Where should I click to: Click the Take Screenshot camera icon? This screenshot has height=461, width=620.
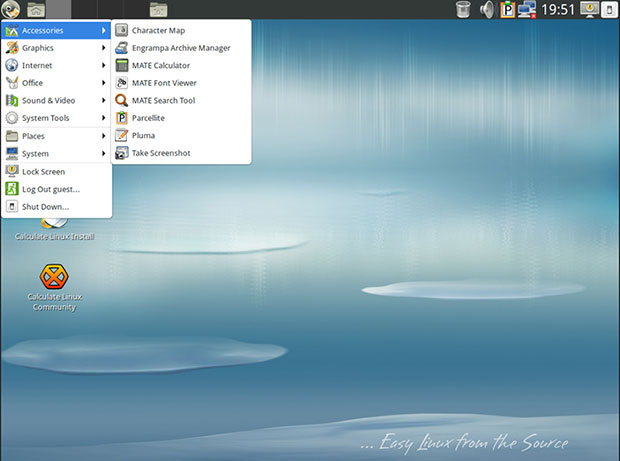[121, 153]
